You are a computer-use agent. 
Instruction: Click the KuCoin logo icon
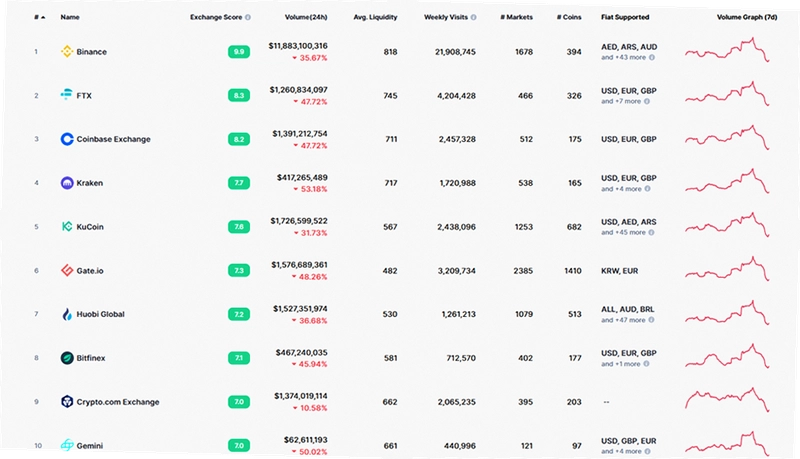click(x=67, y=226)
